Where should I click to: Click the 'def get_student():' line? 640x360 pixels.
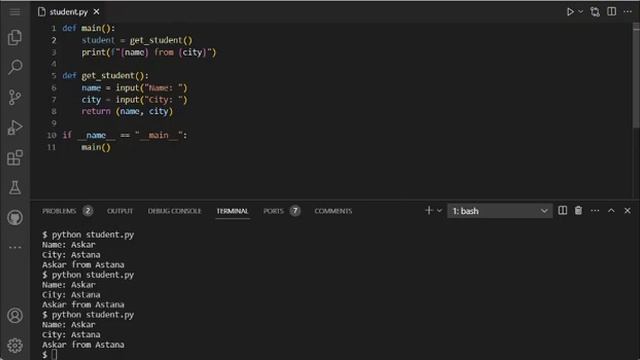click(x=106, y=76)
